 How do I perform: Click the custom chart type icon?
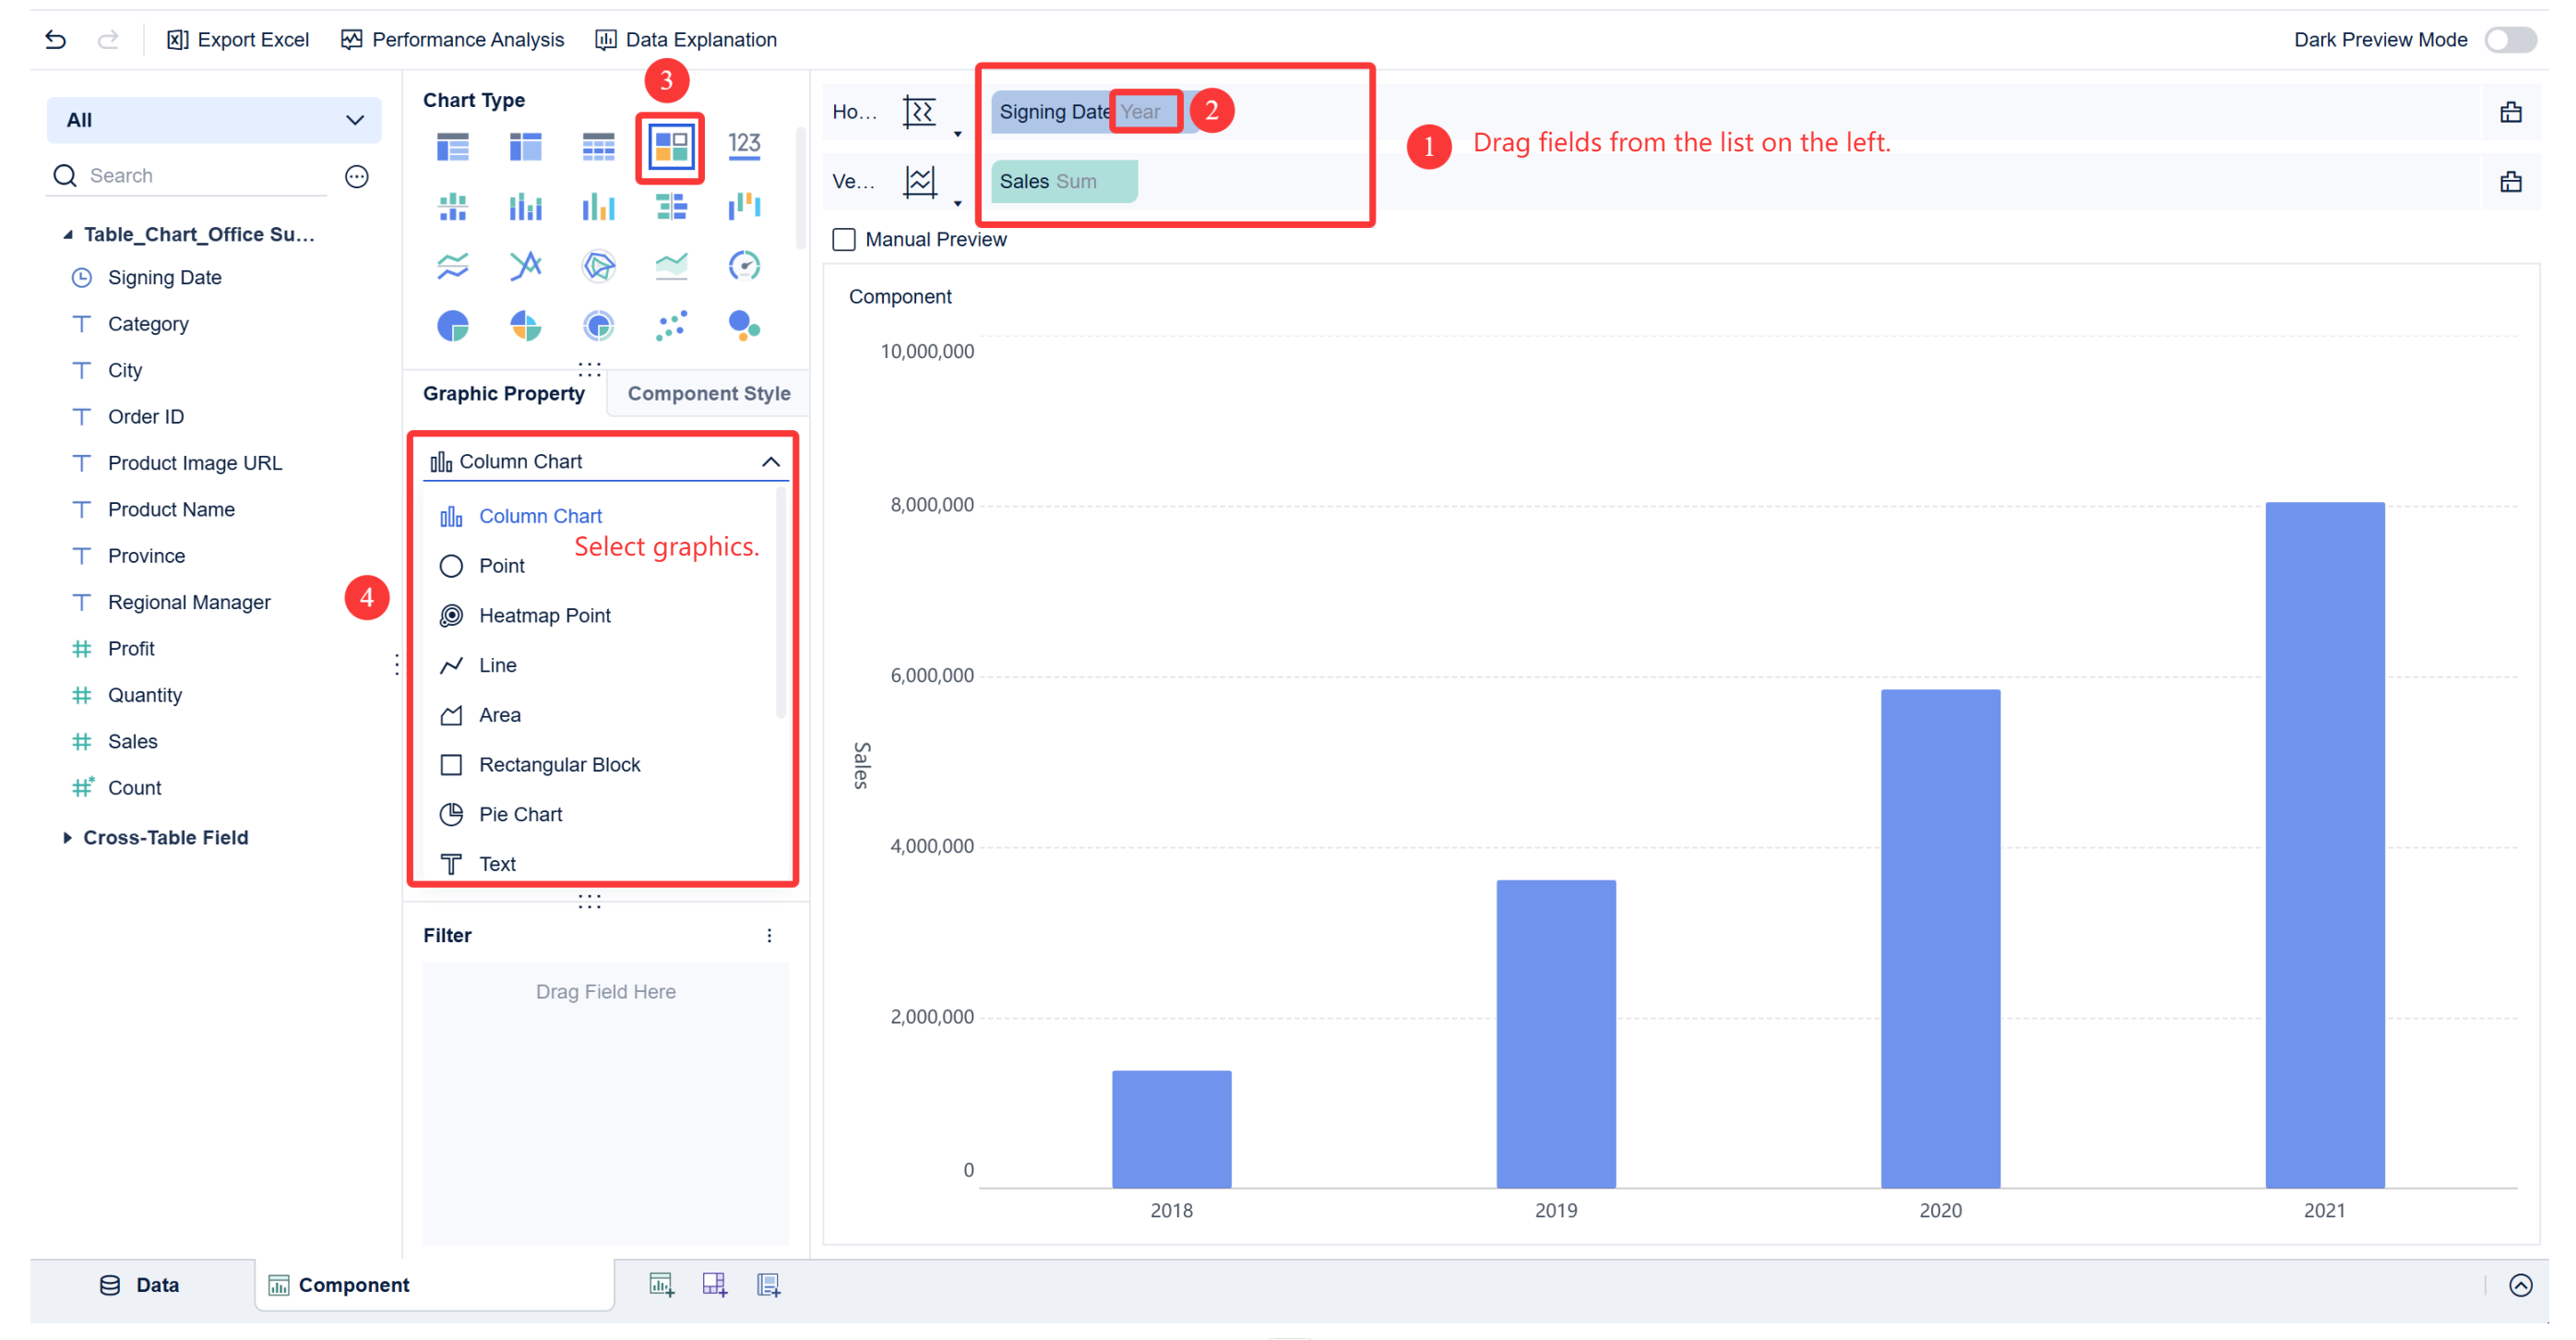(x=670, y=147)
